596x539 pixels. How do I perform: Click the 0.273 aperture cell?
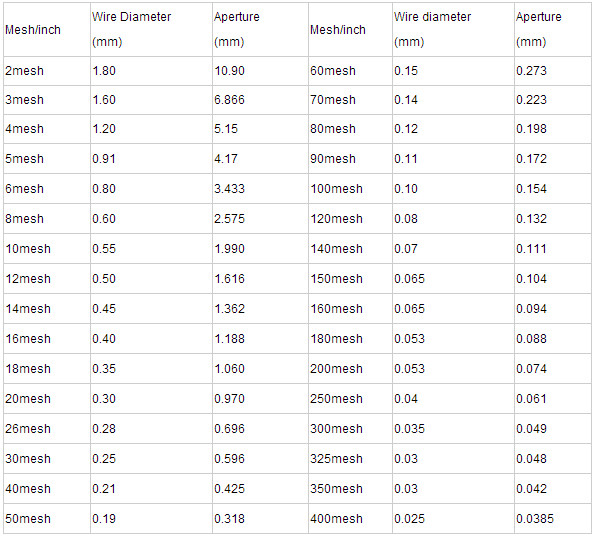(531, 71)
